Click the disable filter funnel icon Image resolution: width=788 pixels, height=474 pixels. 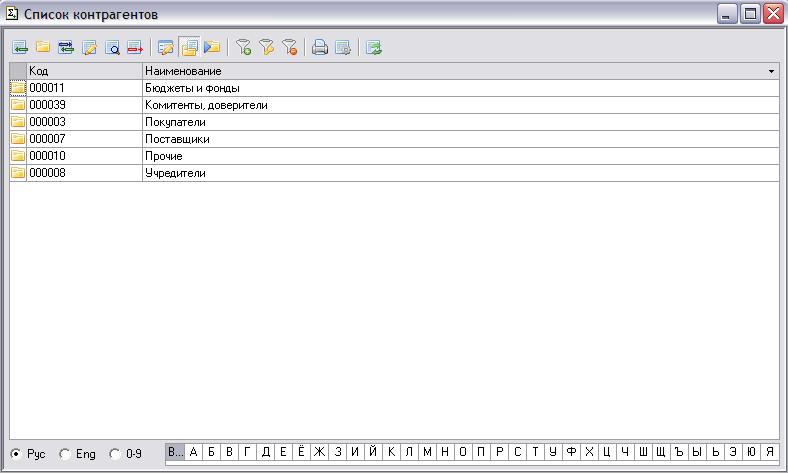[289, 47]
